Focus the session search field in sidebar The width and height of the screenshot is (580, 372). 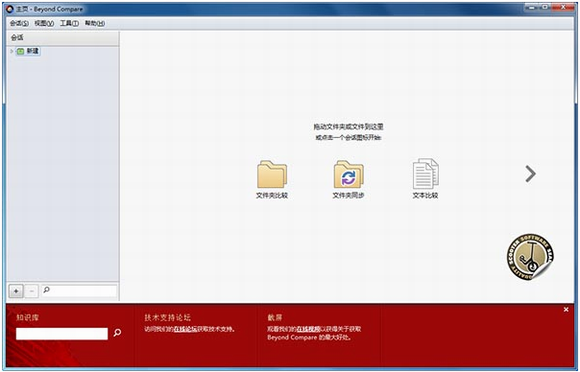click(x=79, y=291)
